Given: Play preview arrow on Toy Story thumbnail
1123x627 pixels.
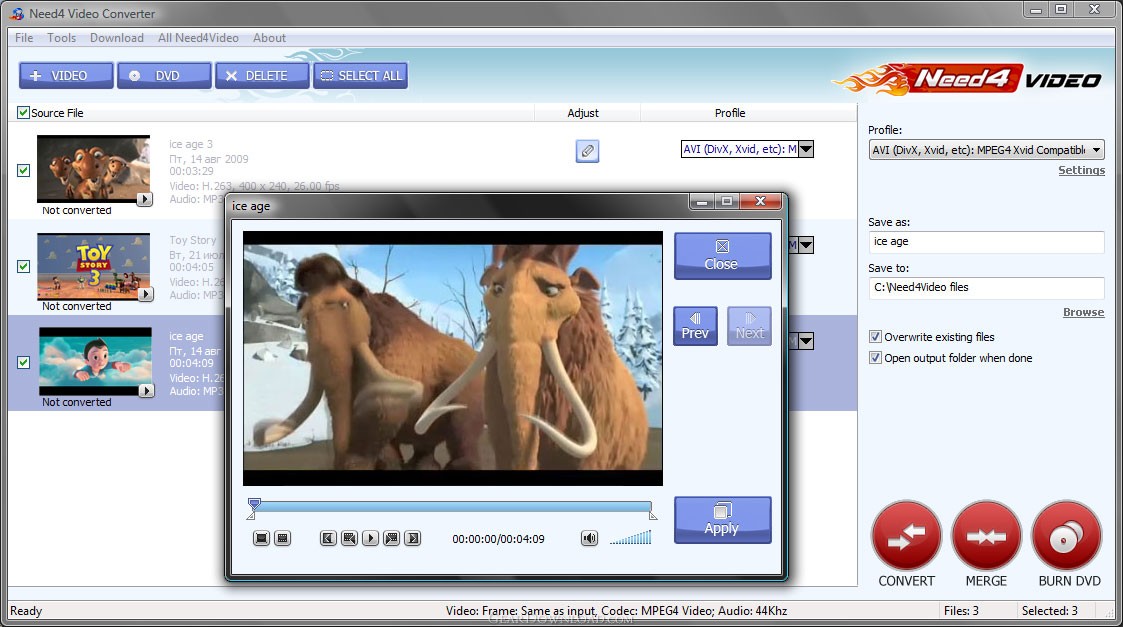Looking at the screenshot, I should [145, 294].
